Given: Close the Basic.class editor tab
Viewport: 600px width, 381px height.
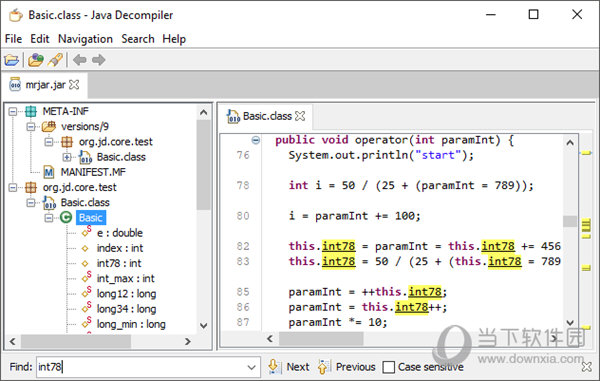Looking at the screenshot, I should (x=301, y=116).
